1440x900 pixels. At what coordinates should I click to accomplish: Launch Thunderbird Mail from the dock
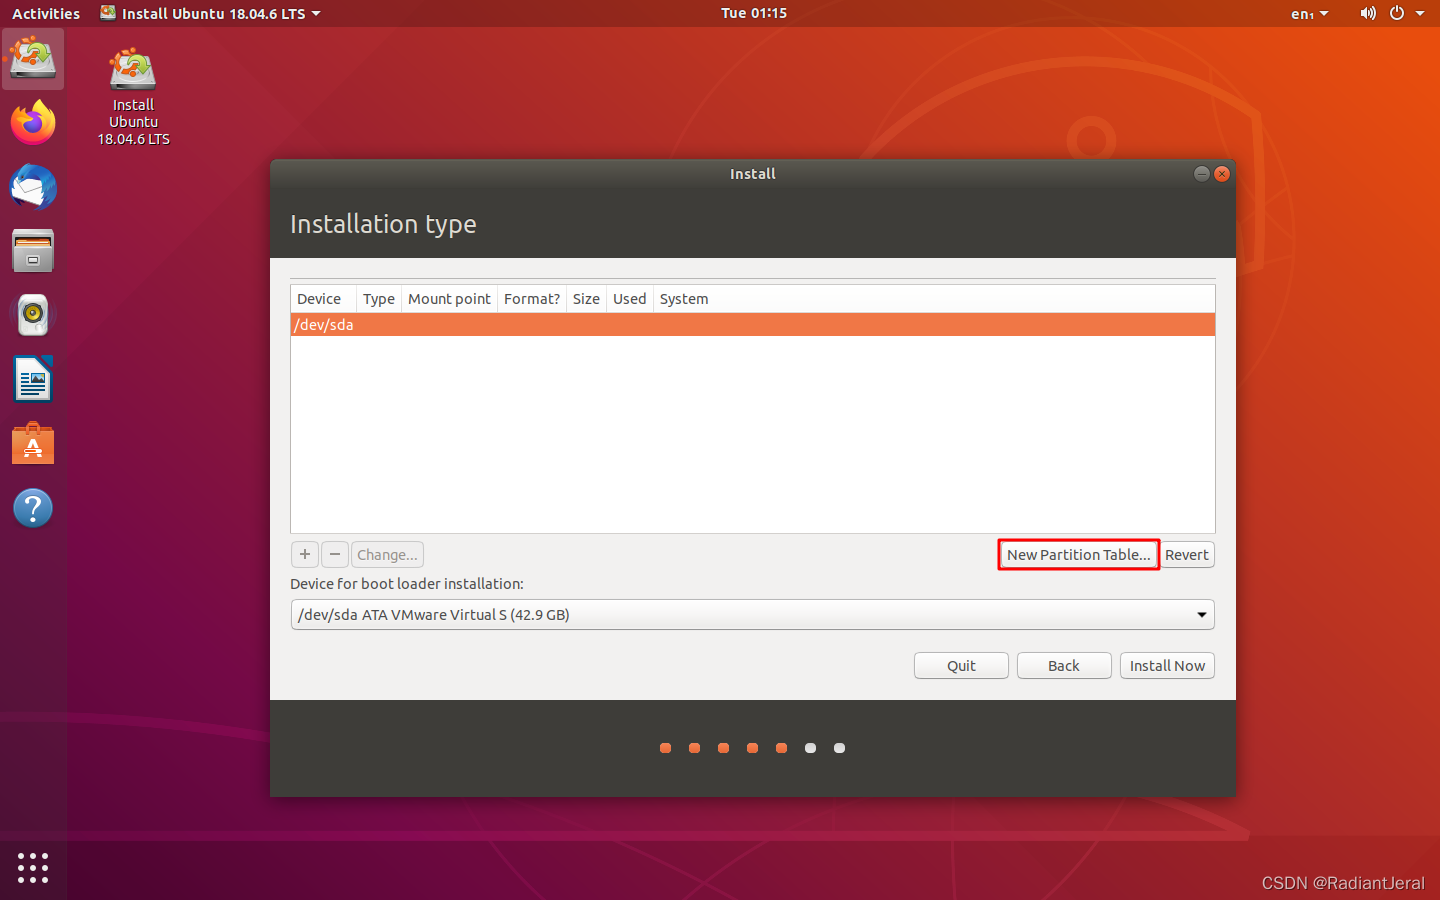pos(33,187)
